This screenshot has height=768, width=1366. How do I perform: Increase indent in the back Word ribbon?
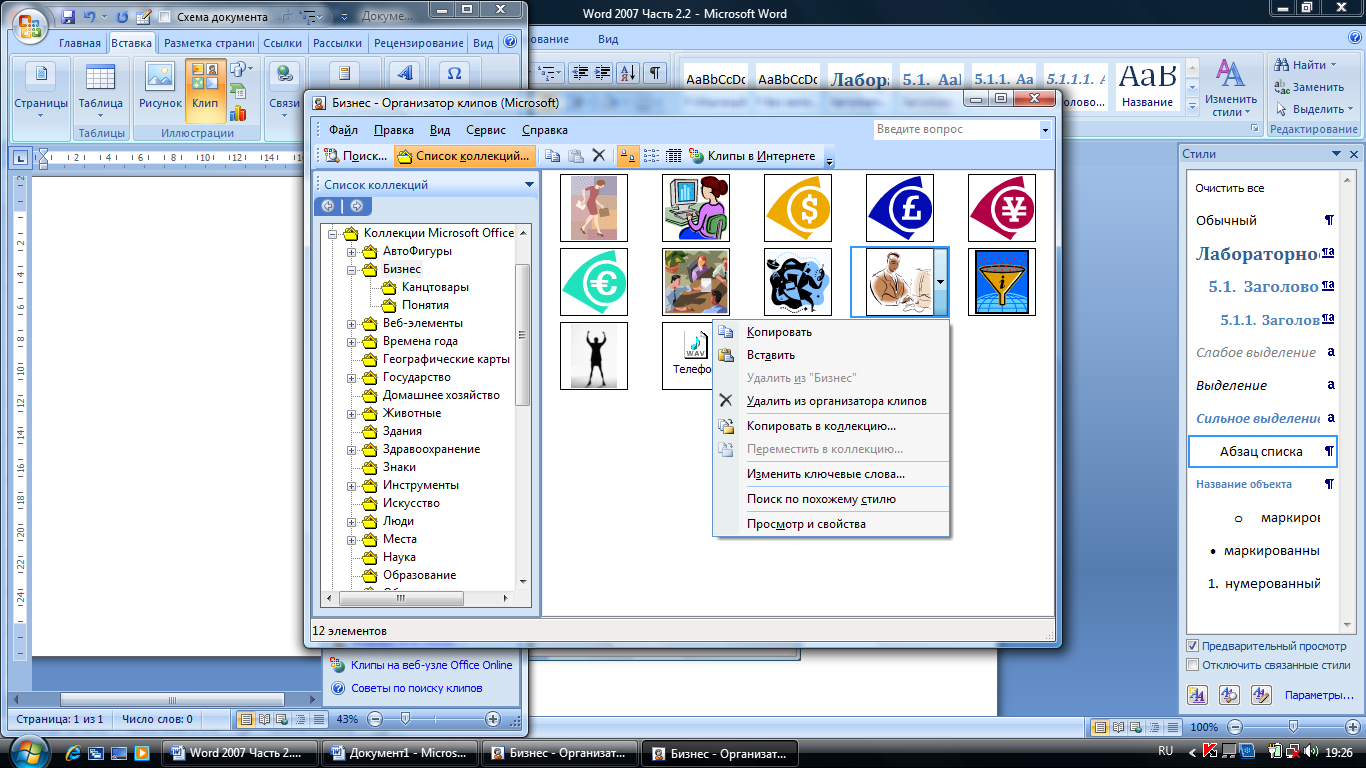603,73
